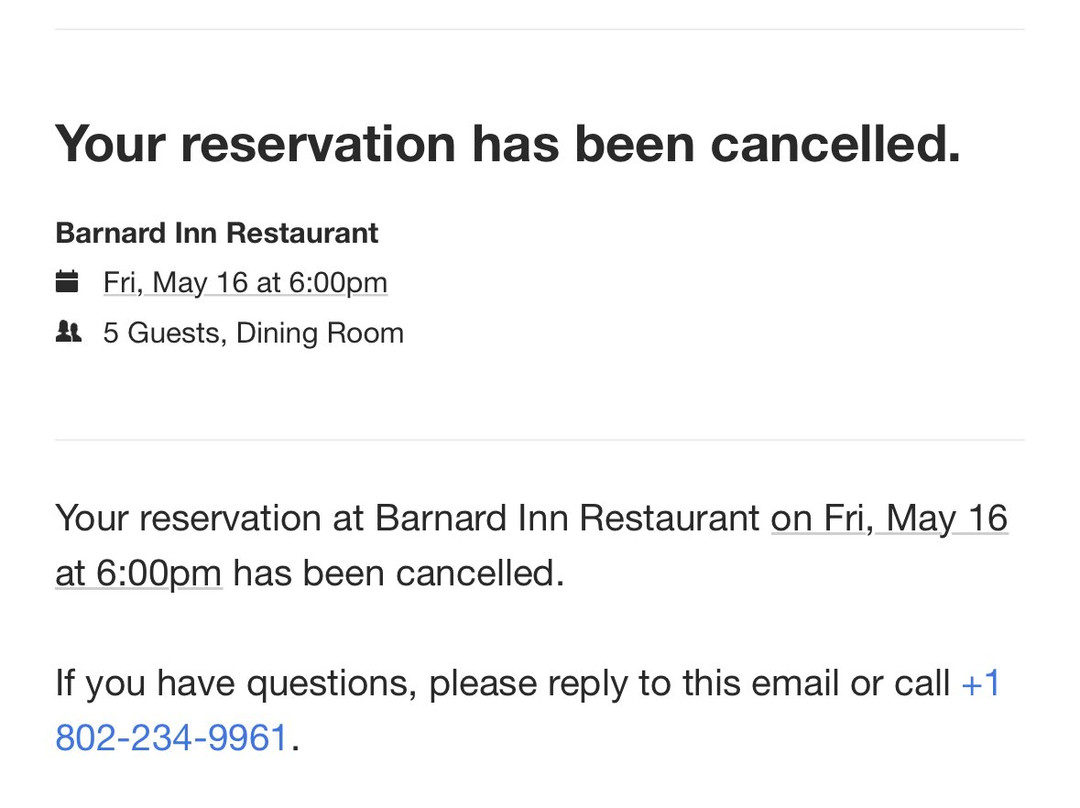Open the underlined date below the restaurant name
Screen dimensions: 1080x808
(245, 283)
